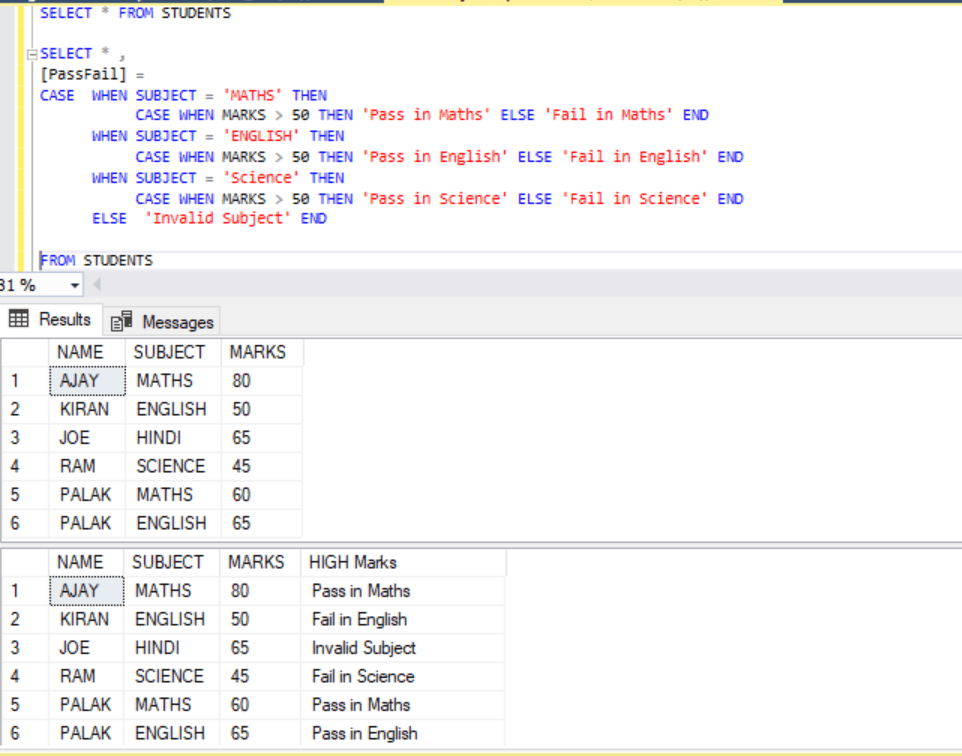This screenshot has height=756, width=962.
Task: Select 'Pass in Maths' cell for PALAK's row
Action: coord(403,705)
